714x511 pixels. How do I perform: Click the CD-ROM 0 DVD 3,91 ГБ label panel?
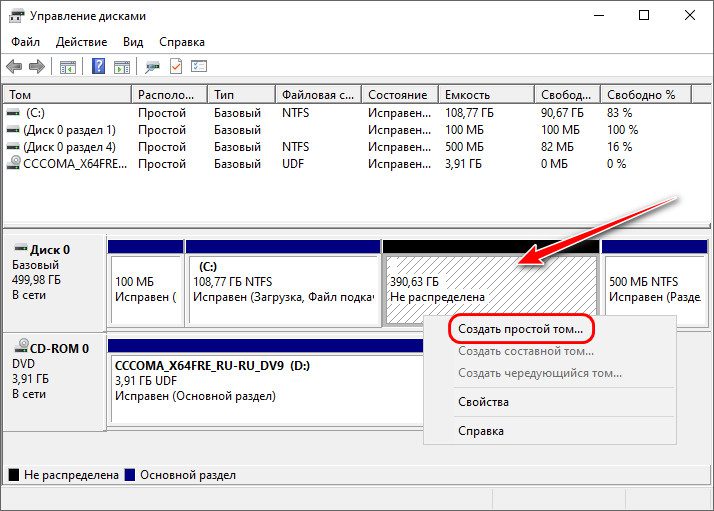55,382
